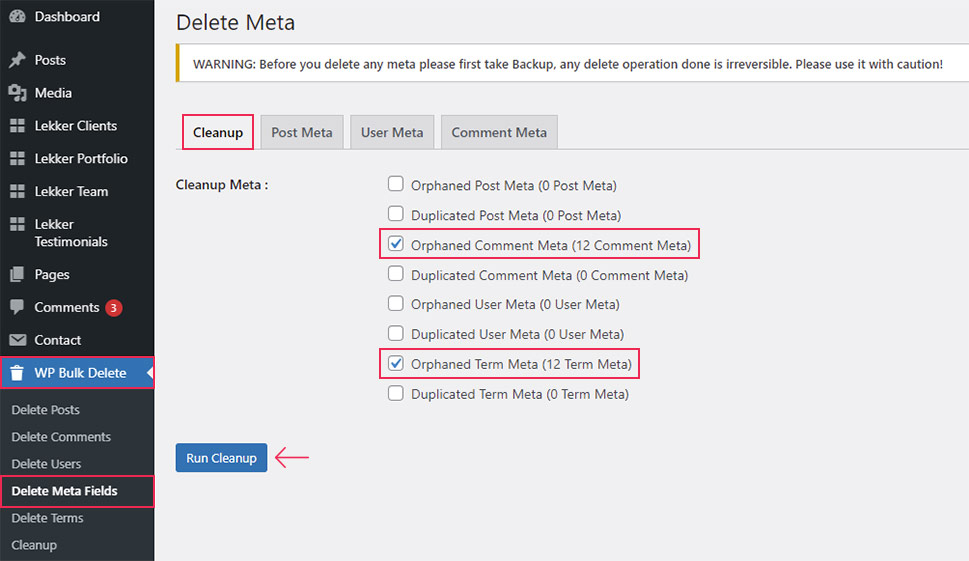This screenshot has width=969, height=561.
Task: Click the Duplicated Comment Meta label text
Action: tap(549, 276)
